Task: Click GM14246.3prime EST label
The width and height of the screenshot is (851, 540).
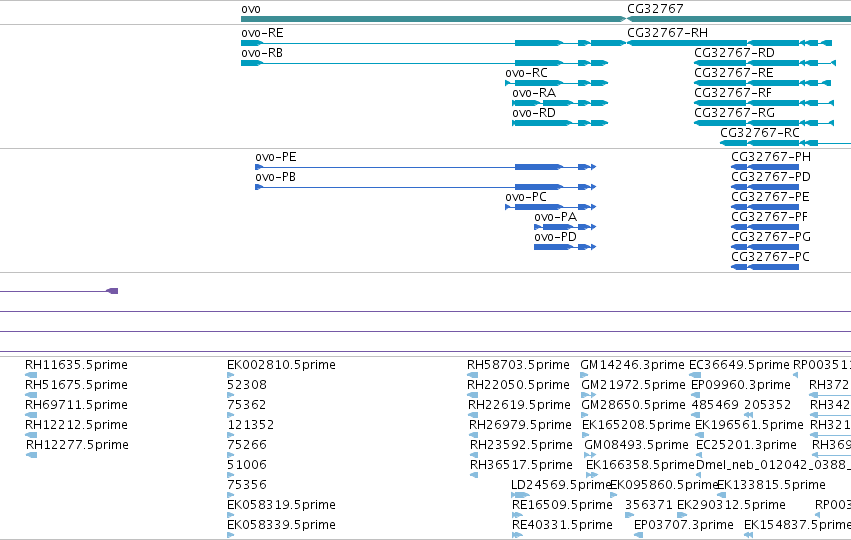Action: tap(632, 365)
